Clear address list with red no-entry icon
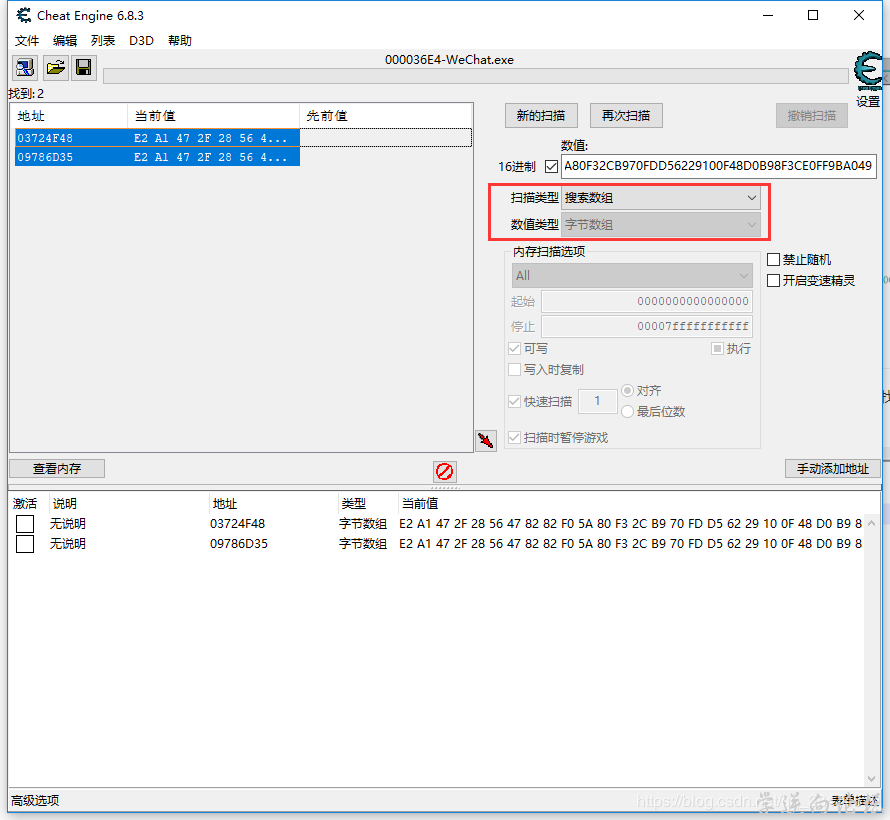This screenshot has height=820, width=890. (444, 471)
